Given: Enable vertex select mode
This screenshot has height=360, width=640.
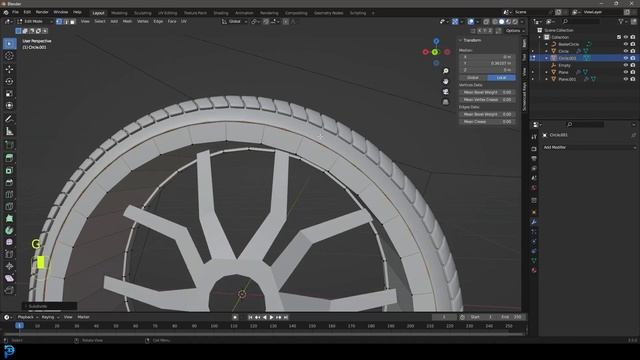Looking at the screenshot, I should pos(59,21).
